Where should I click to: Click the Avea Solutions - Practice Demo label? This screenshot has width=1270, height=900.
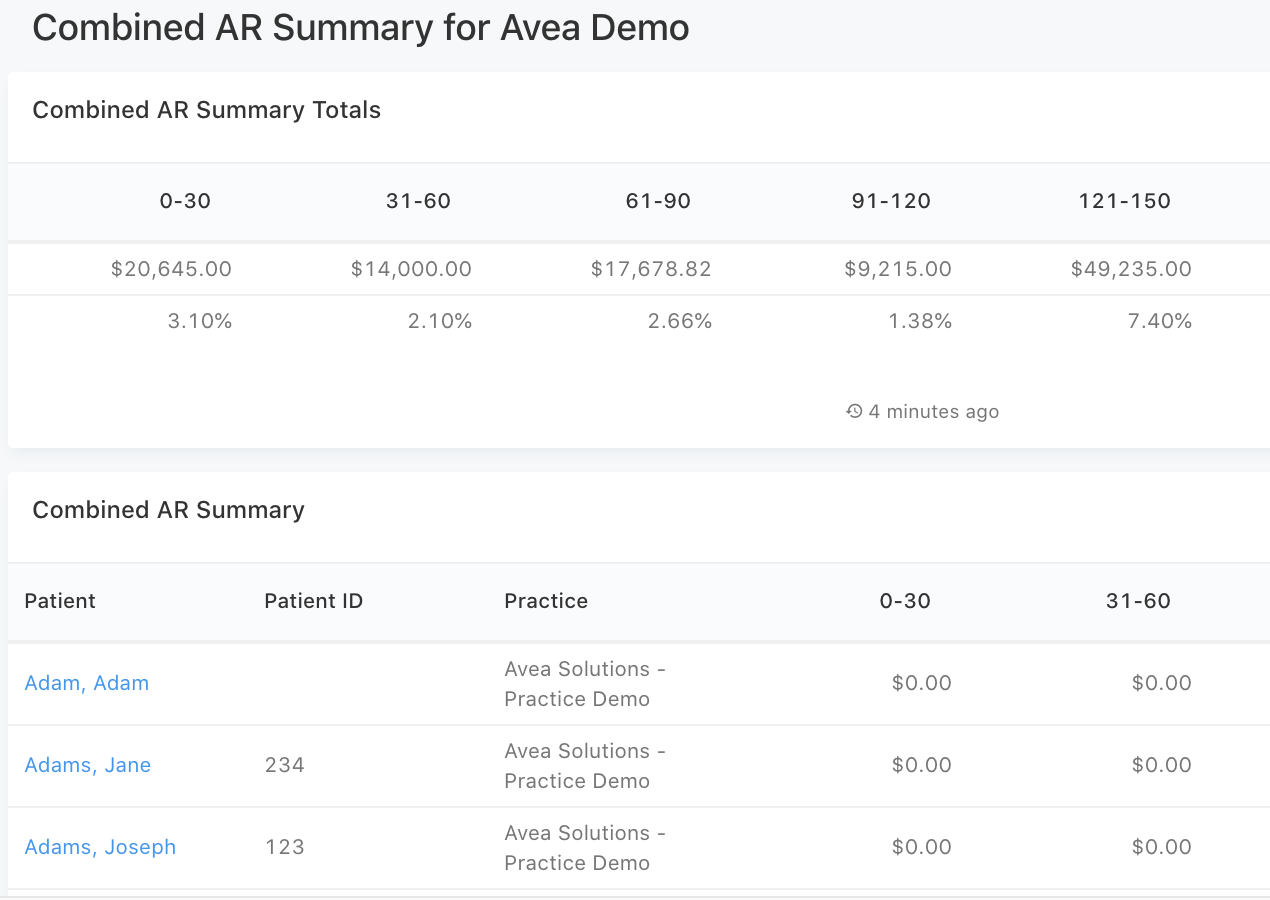[585, 683]
